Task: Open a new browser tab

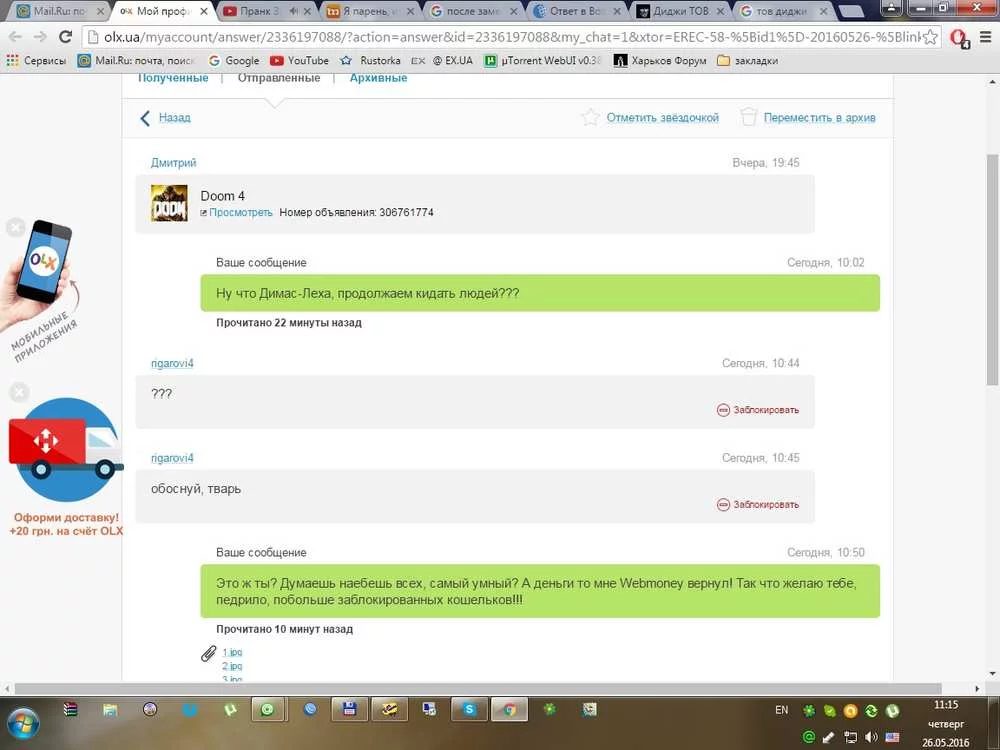Action: tap(850, 11)
